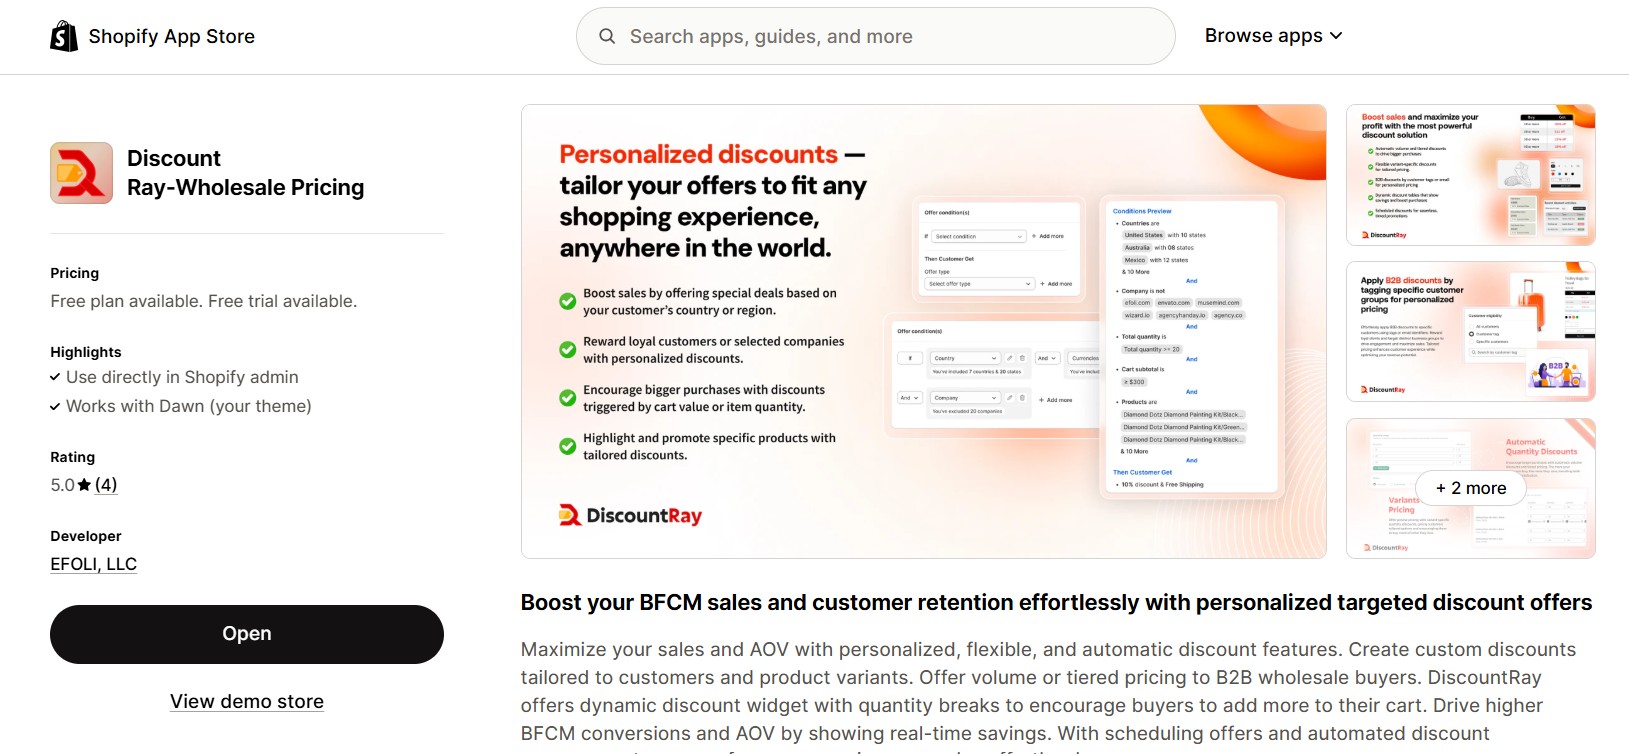
Task: Open the Apply B2B discounts thumbnail
Action: [x=1470, y=331]
